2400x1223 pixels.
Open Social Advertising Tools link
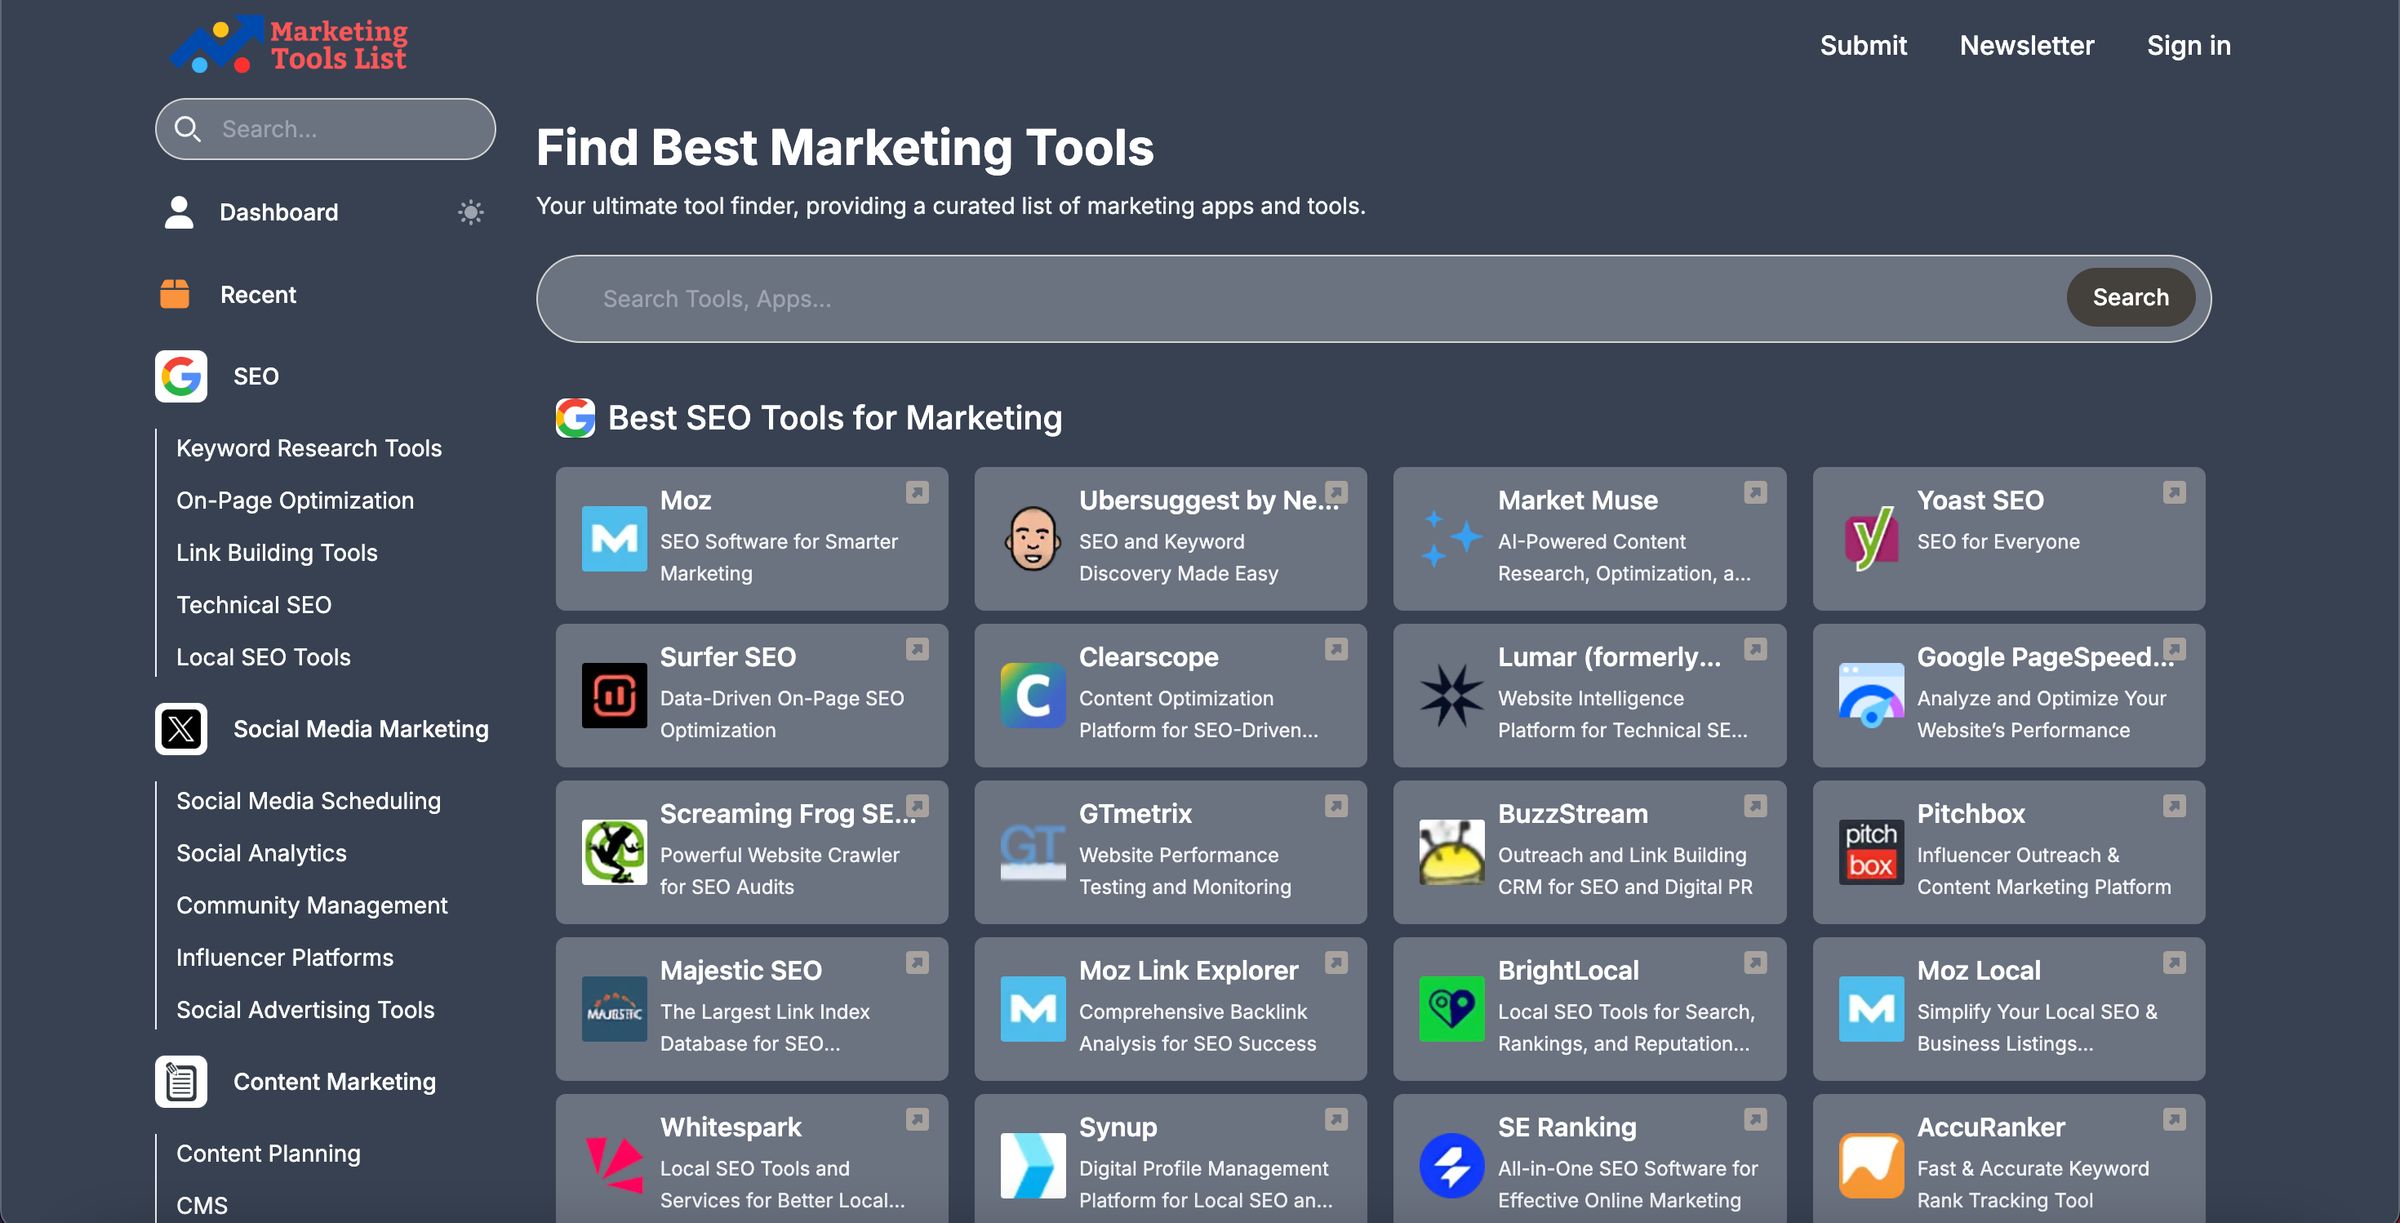pos(306,1010)
